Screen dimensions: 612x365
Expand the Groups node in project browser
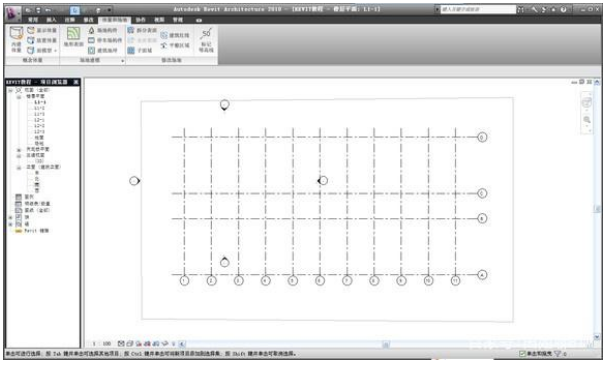[11, 224]
